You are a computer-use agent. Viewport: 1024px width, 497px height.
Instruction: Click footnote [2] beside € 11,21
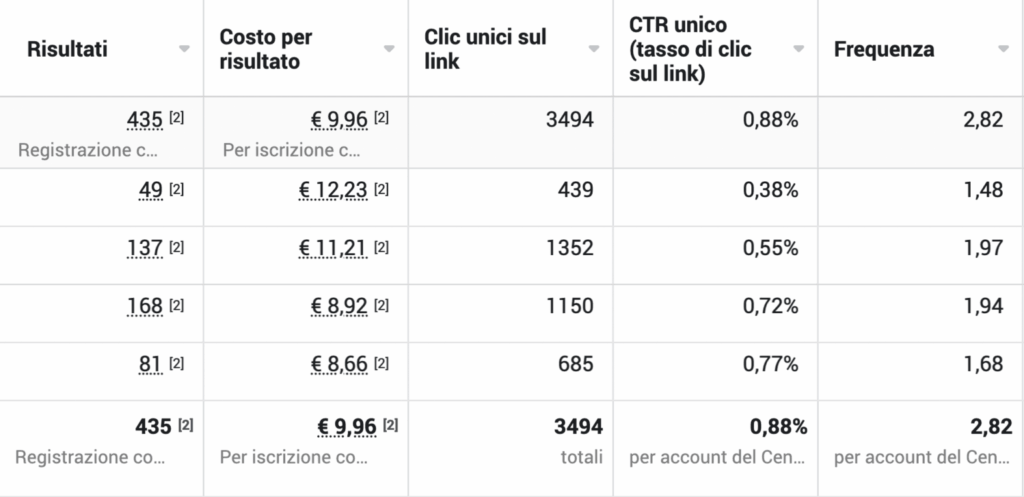point(381,247)
